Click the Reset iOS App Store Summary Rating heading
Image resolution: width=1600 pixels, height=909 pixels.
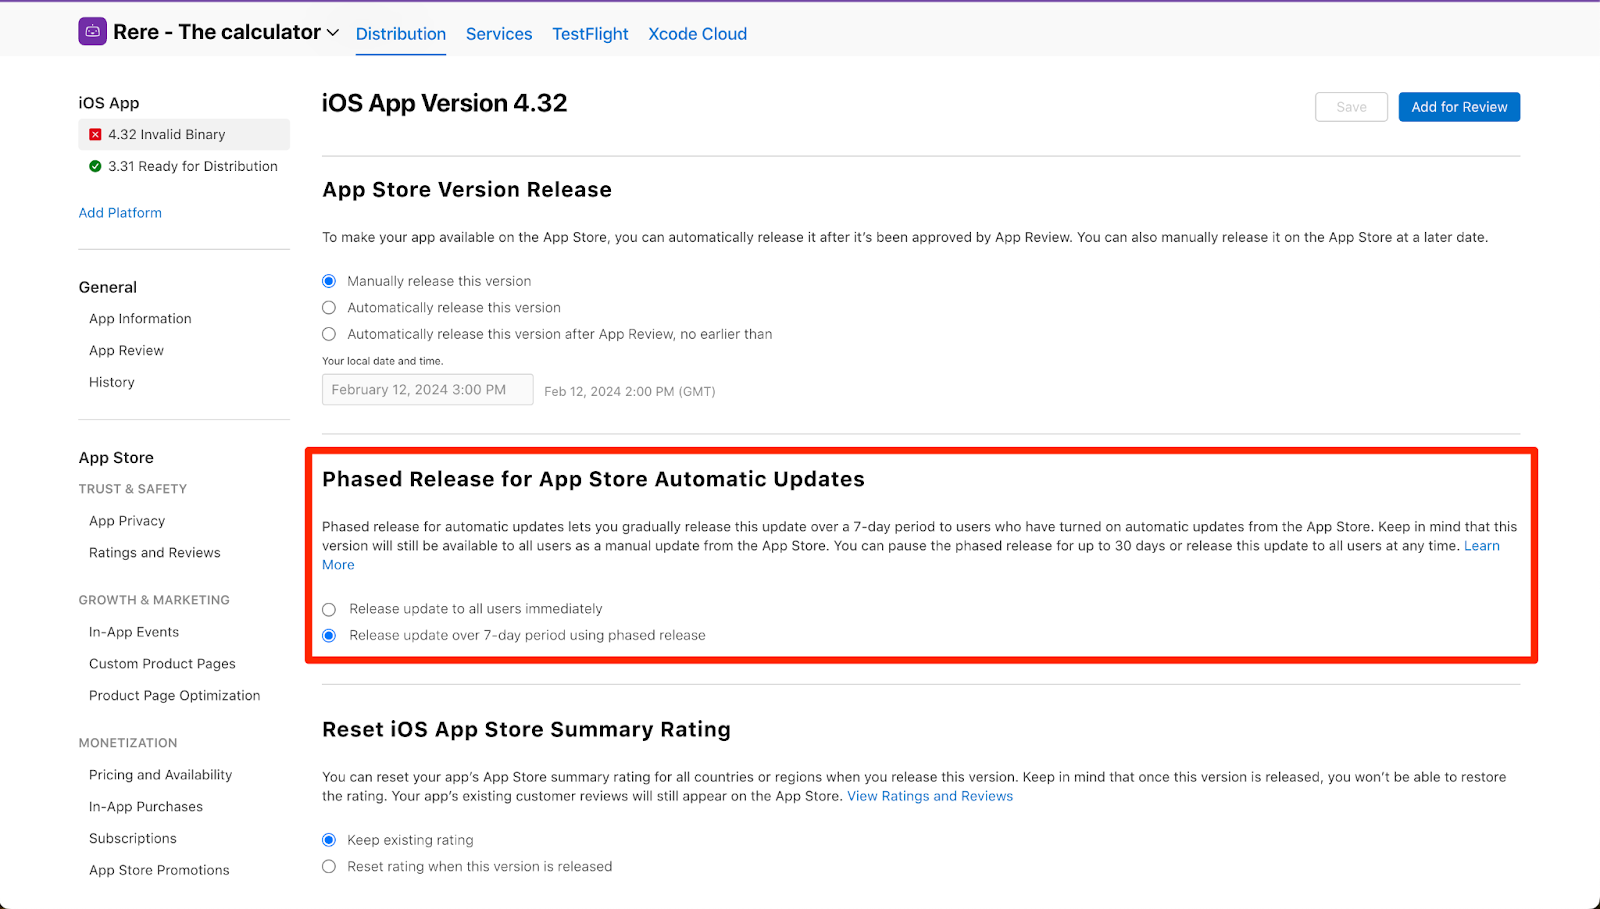pyautogui.click(x=526, y=729)
